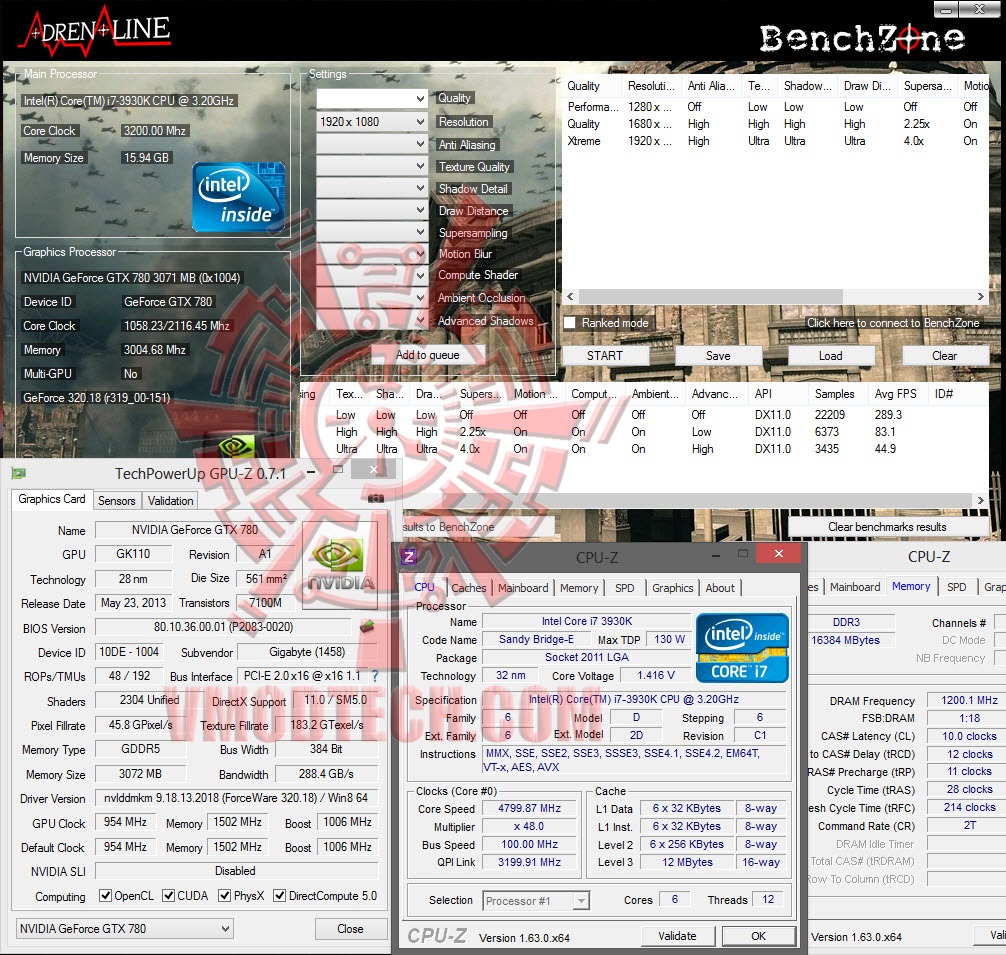Select the Performa... preset row
The image size is (1006, 955).
pyautogui.click(x=775, y=107)
